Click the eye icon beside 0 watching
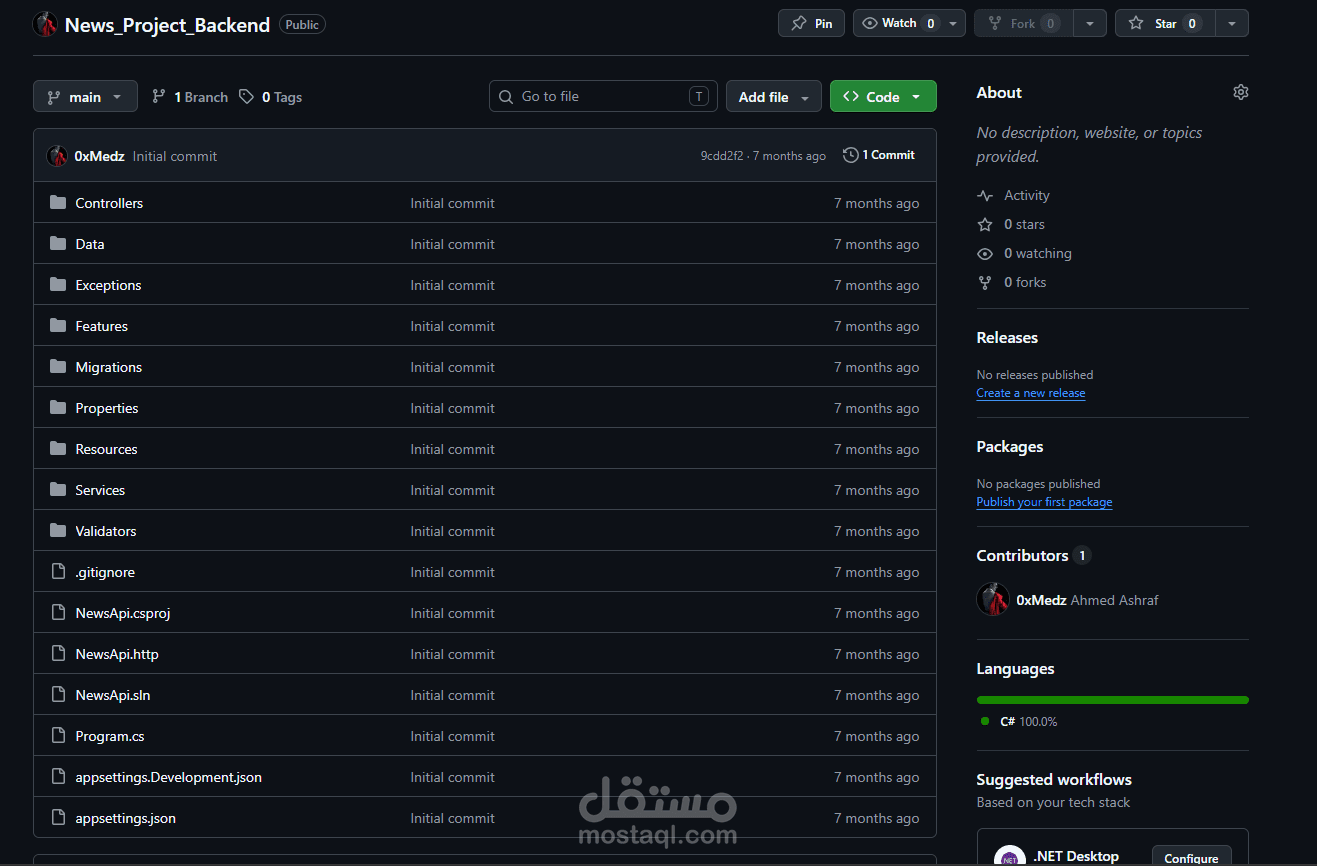 pyautogui.click(x=985, y=254)
